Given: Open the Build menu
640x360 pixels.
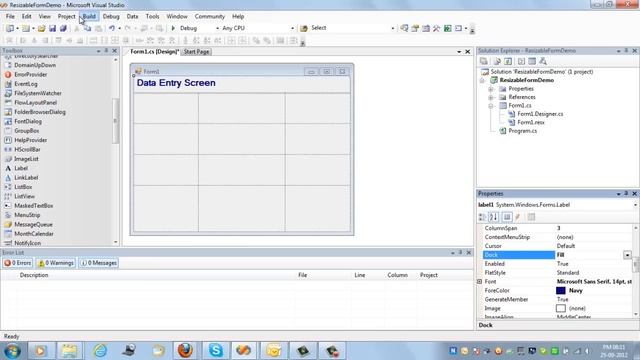Looking at the screenshot, I should tap(89, 16).
